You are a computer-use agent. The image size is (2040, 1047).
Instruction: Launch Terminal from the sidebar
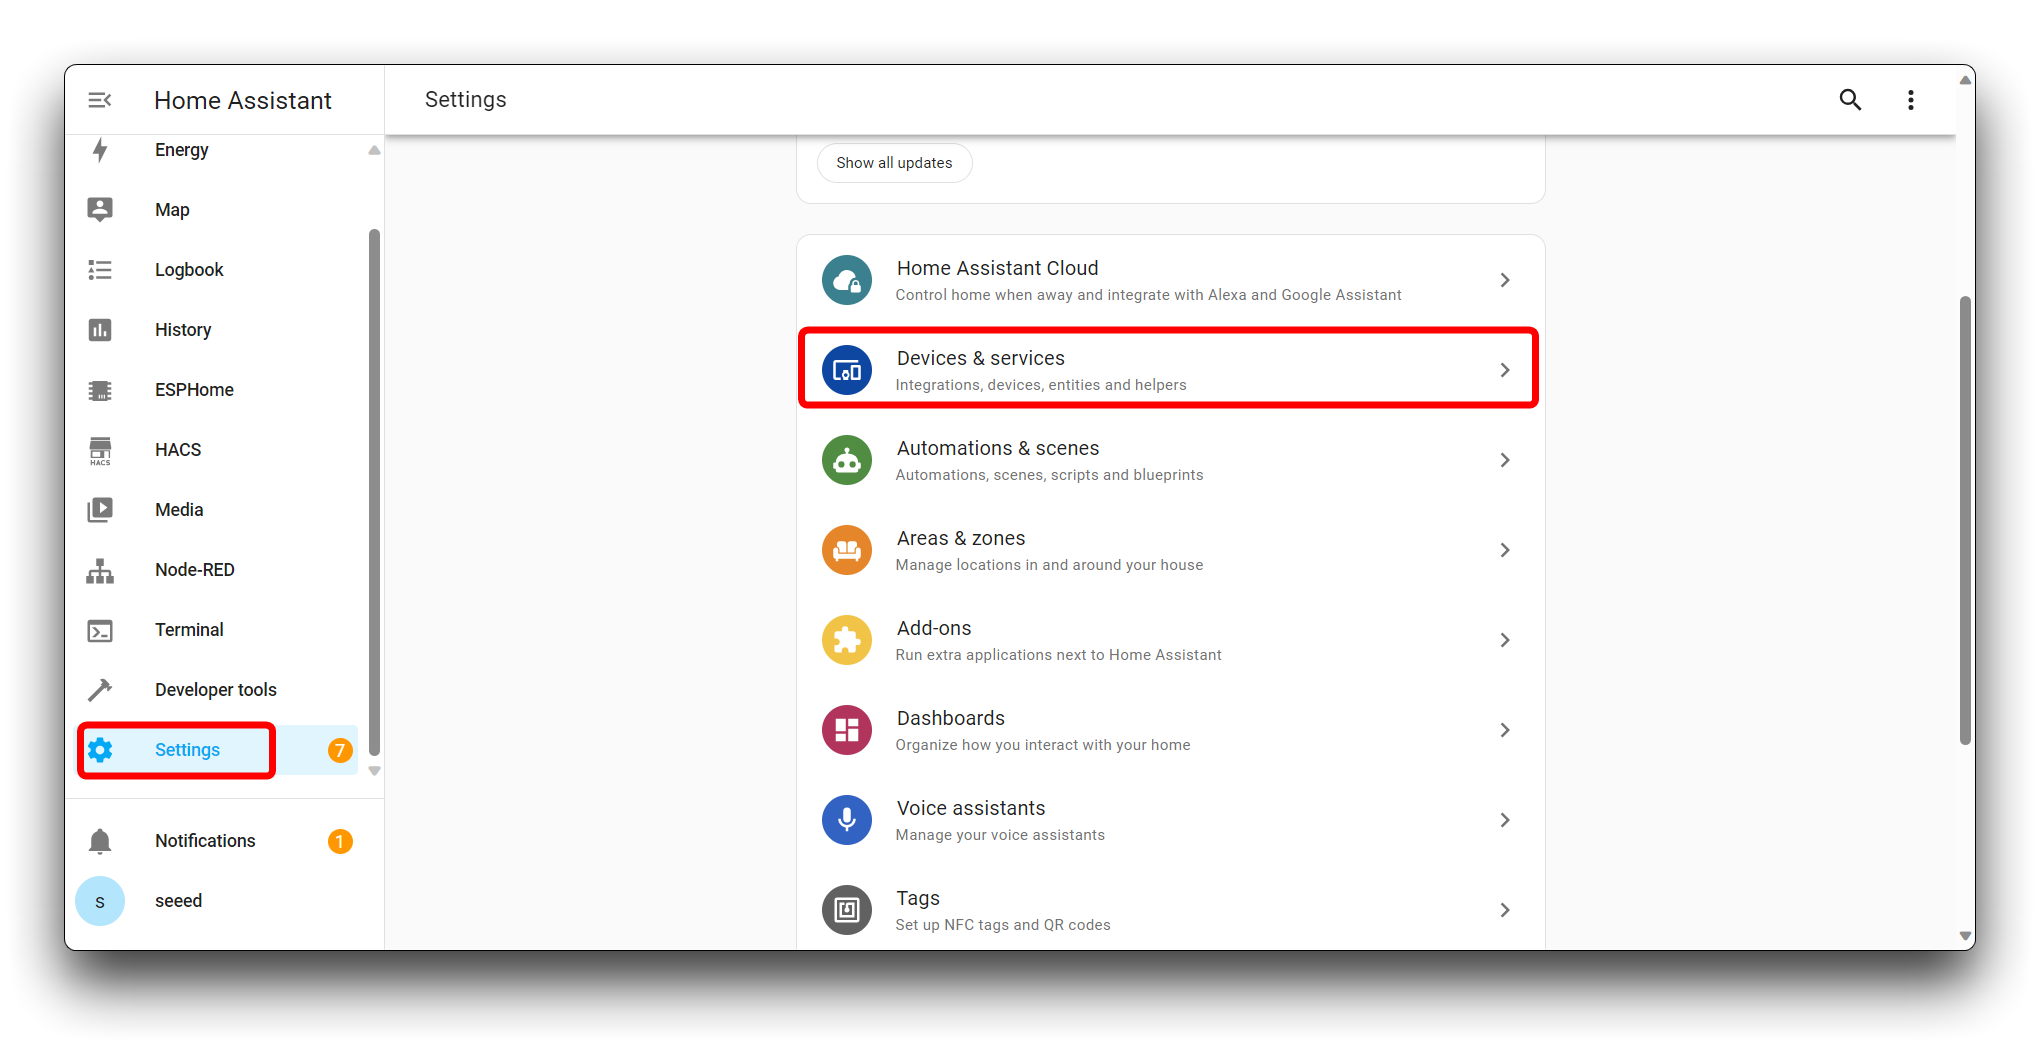point(218,630)
